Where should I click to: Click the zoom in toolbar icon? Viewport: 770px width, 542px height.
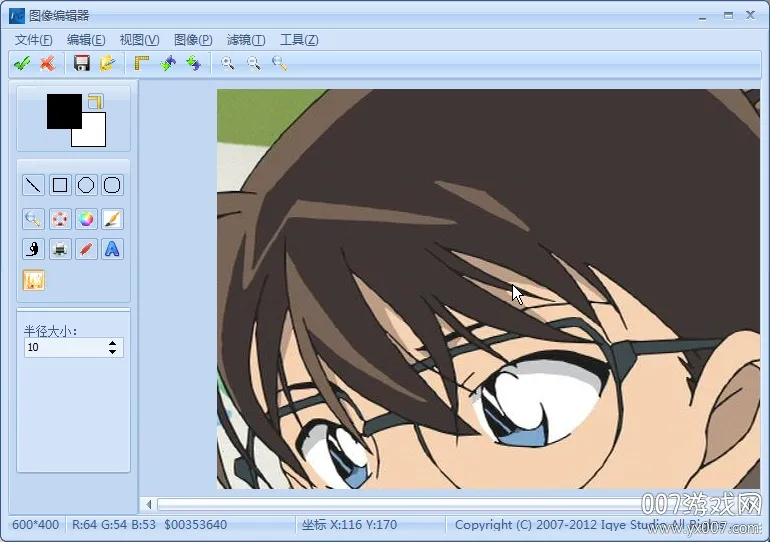tap(228, 63)
